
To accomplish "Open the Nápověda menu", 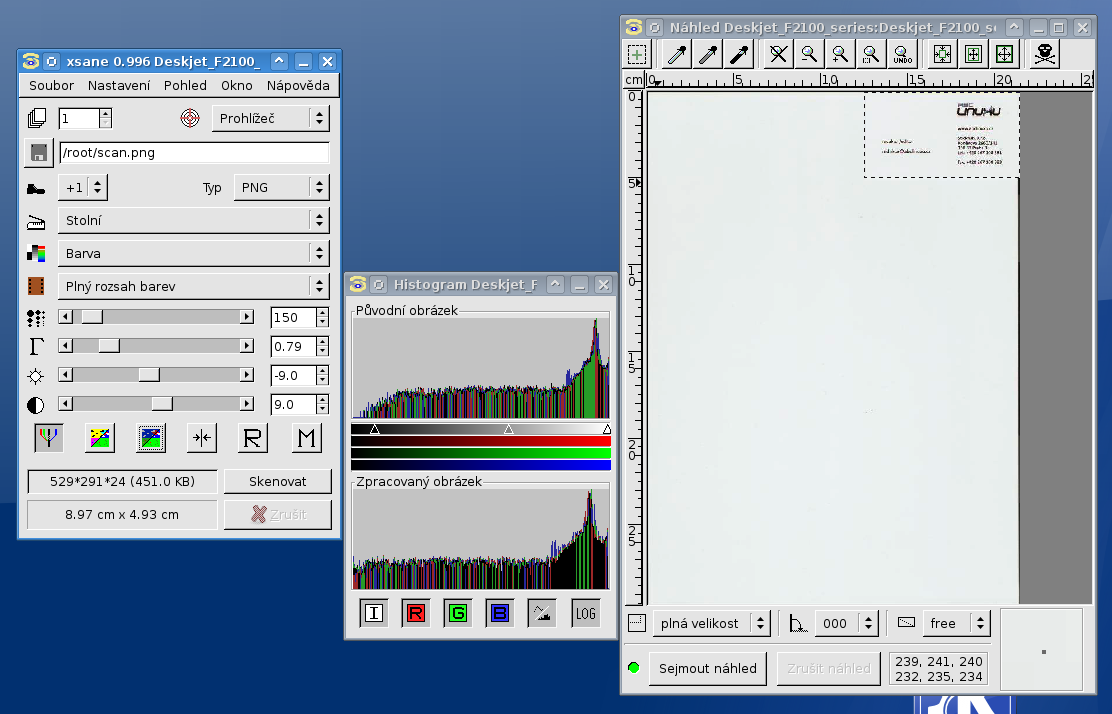I will pos(298,86).
